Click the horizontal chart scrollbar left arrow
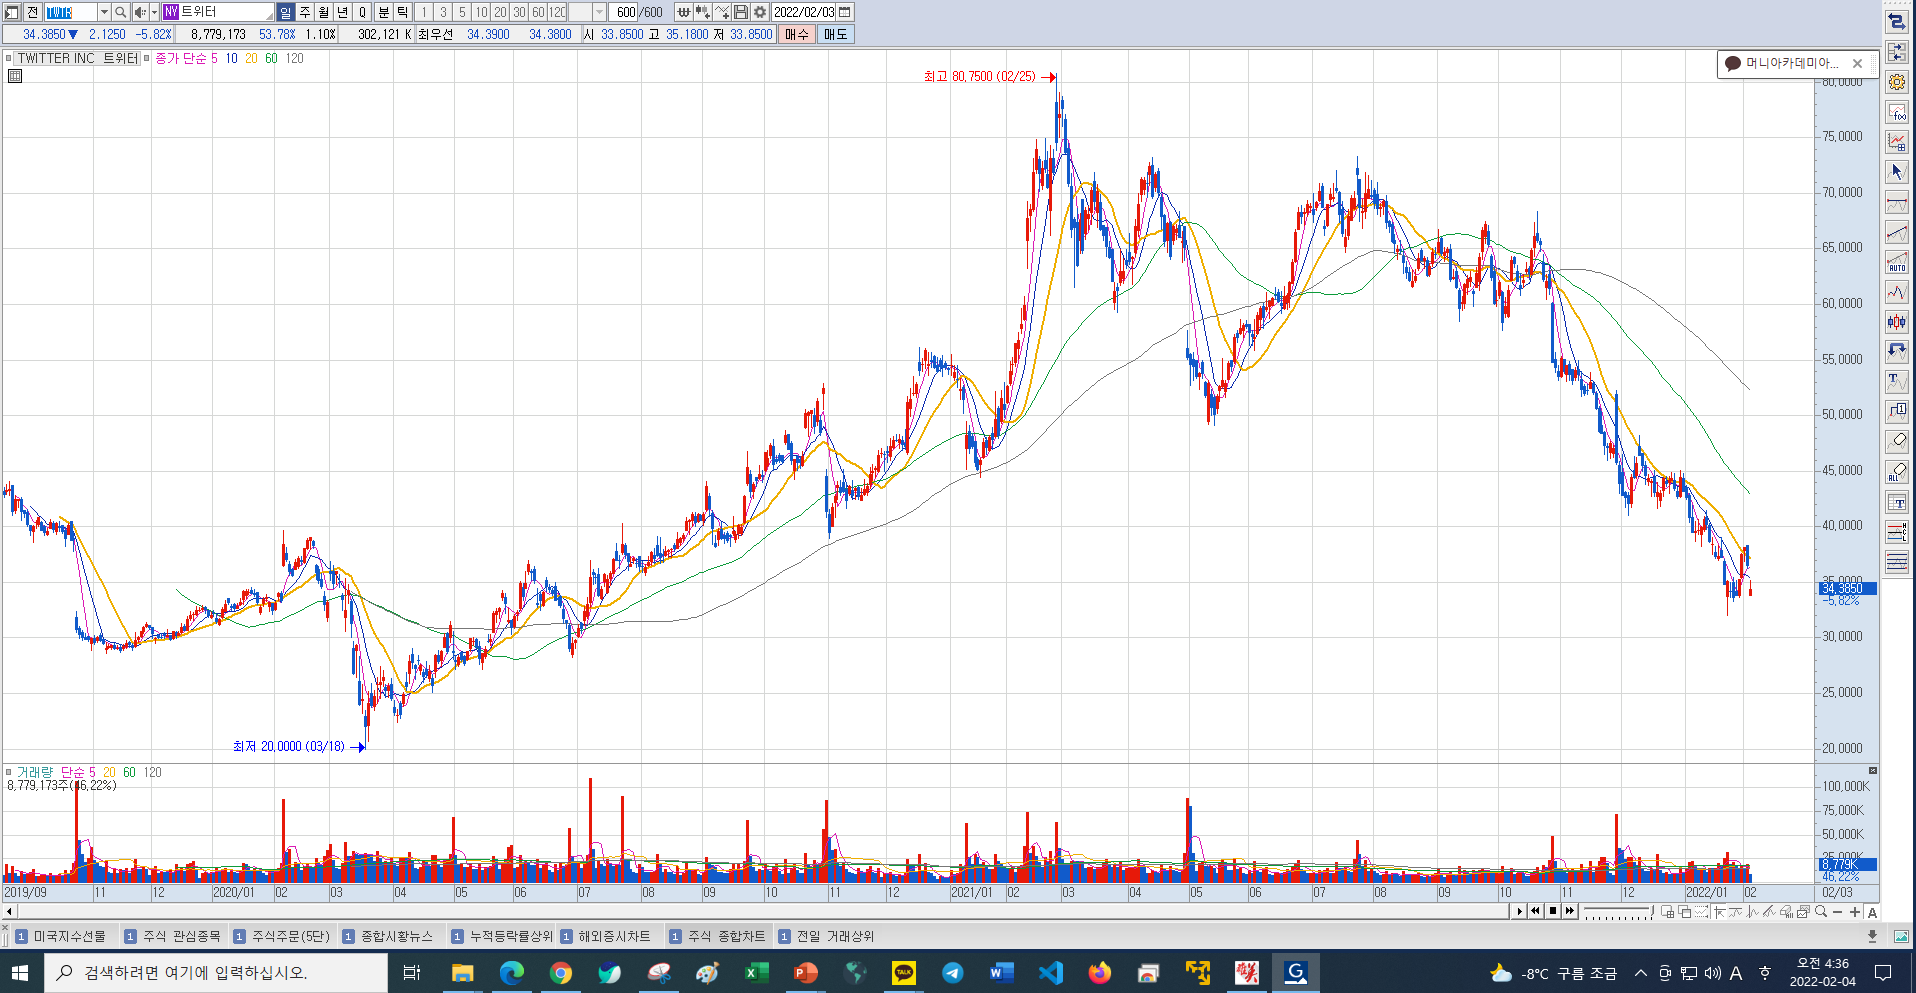1916x993 pixels. (x=9, y=911)
